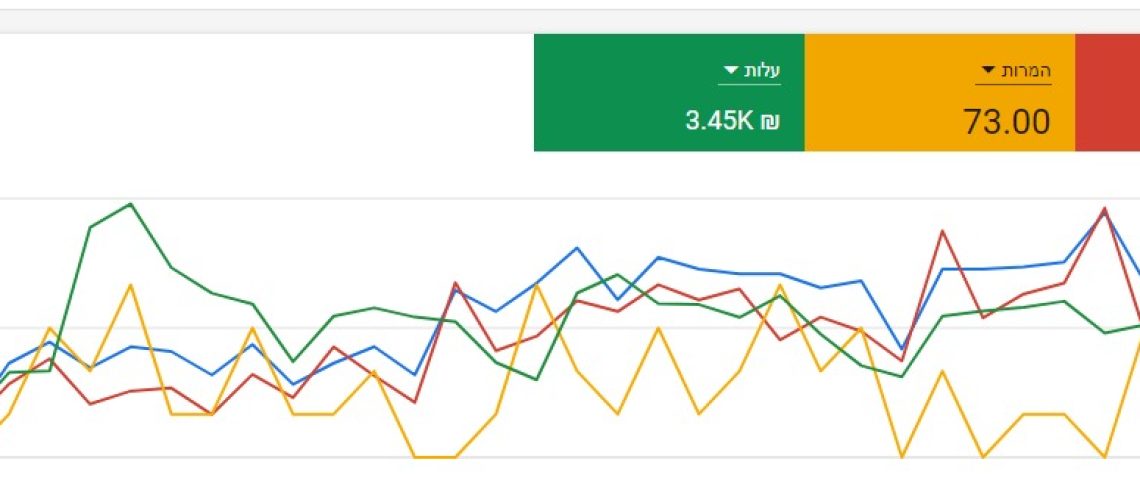Click the green line's dip left of center
The width and height of the screenshot is (1140, 500).
292,361
